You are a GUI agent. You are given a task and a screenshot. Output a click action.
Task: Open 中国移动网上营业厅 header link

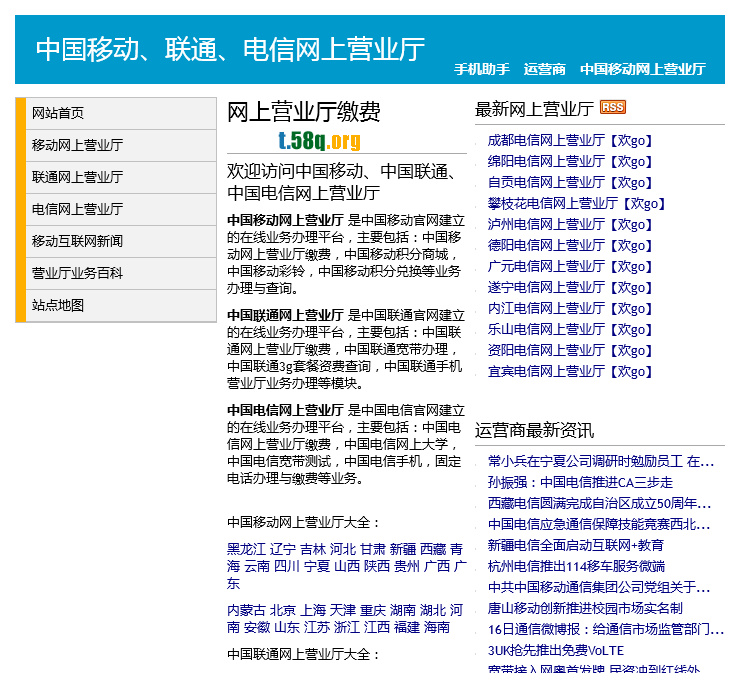pyautogui.click(x=643, y=69)
